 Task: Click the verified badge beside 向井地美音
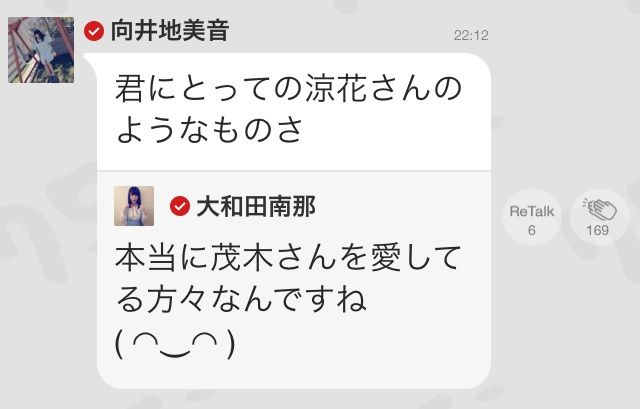coord(94,31)
